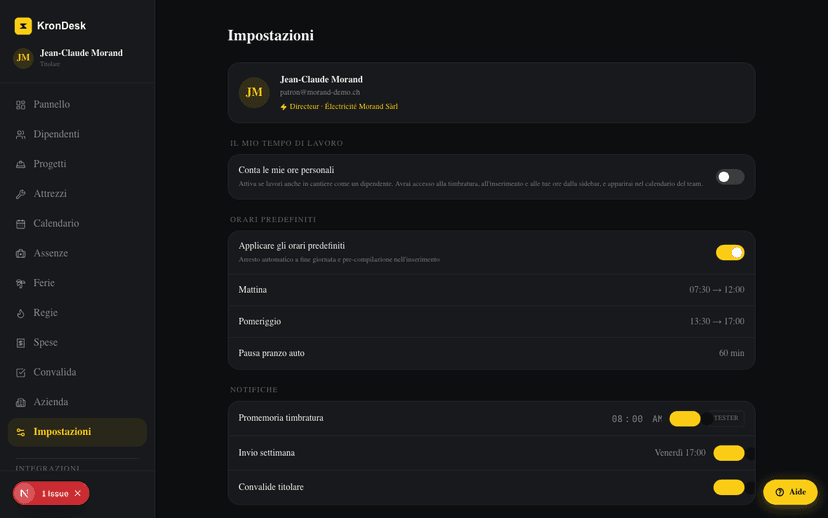Image resolution: width=828 pixels, height=518 pixels.
Task: Click the Convalida checkmark icon
Action: (x=21, y=373)
